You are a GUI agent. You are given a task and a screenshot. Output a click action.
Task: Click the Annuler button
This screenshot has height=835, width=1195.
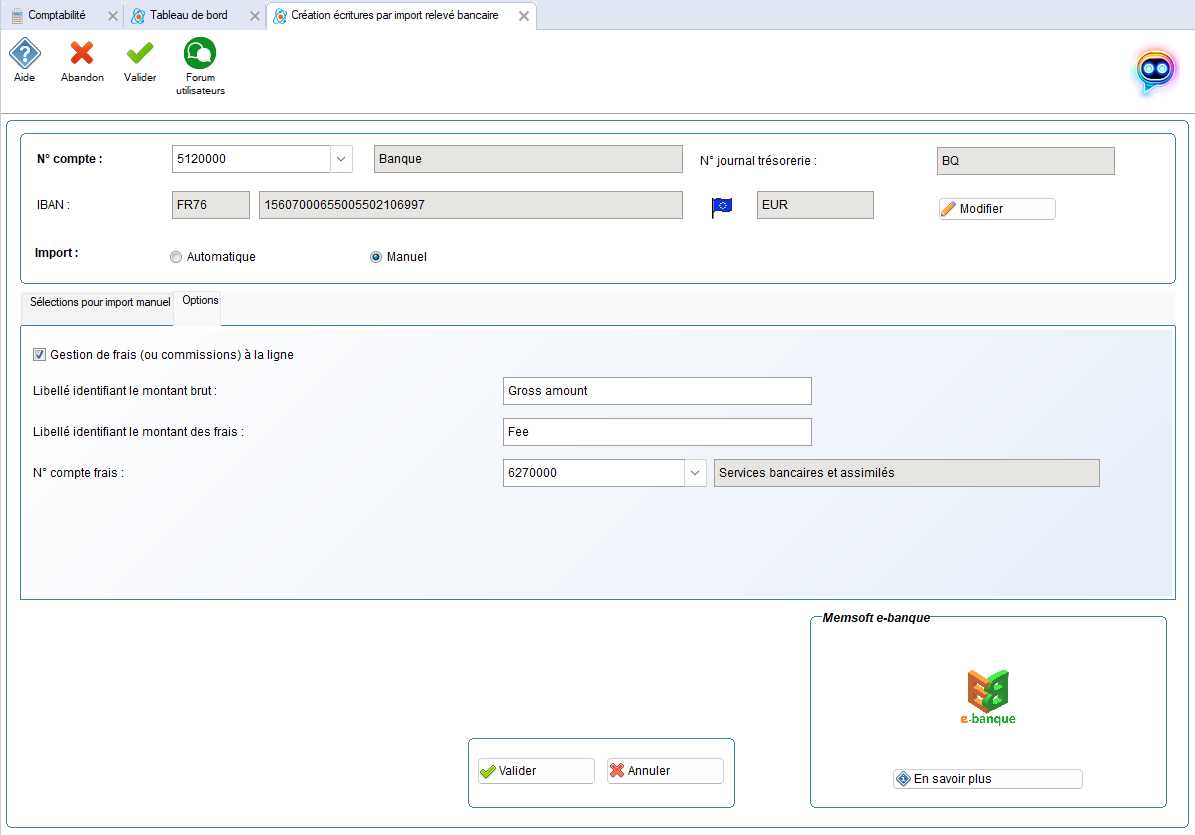click(x=664, y=771)
